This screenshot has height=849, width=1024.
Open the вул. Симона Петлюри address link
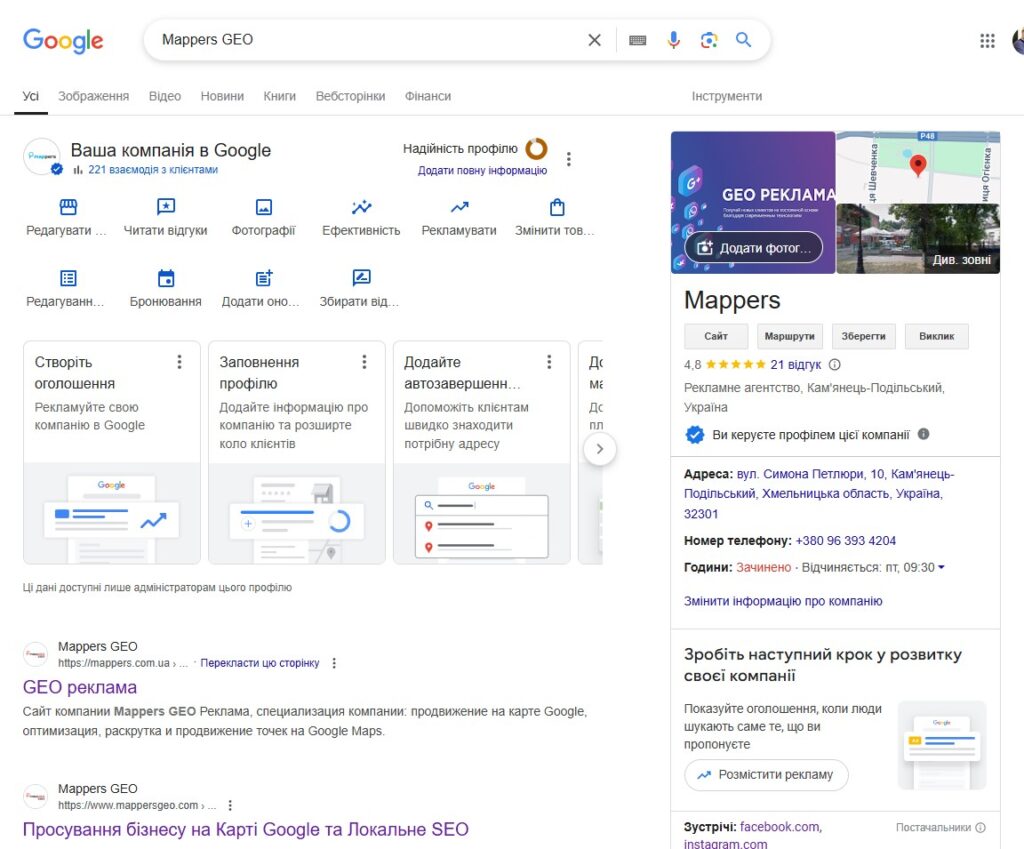[x=819, y=494]
